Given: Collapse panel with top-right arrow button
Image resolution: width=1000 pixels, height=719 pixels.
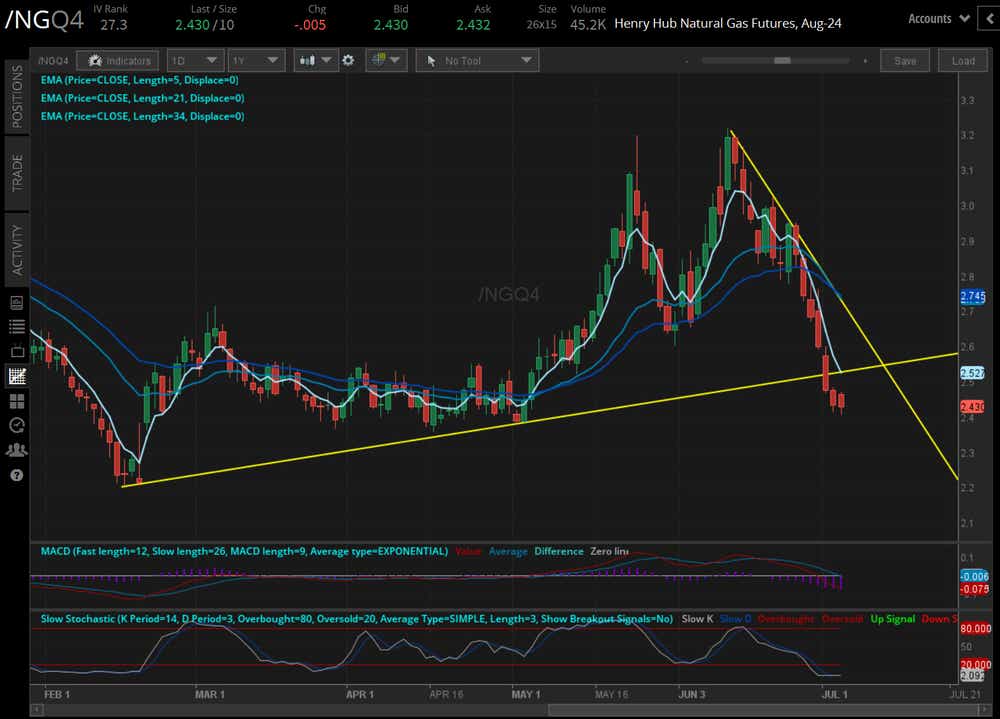Looking at the screenshot, I should 990,19.
